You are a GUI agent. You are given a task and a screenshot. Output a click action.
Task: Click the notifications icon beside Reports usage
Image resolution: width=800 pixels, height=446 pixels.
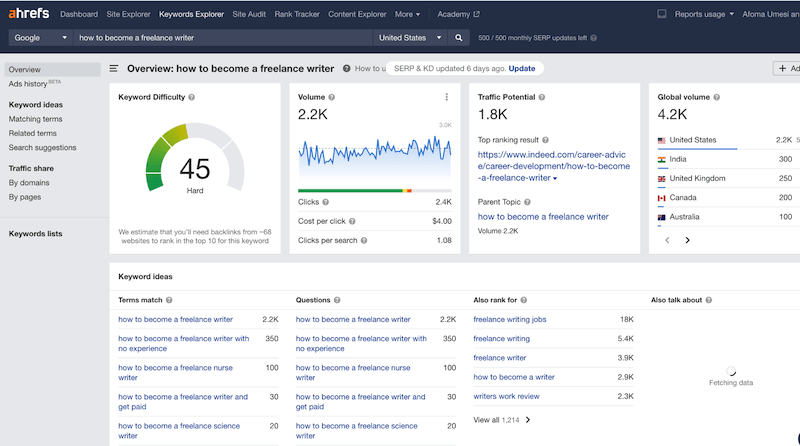[662, 14]
